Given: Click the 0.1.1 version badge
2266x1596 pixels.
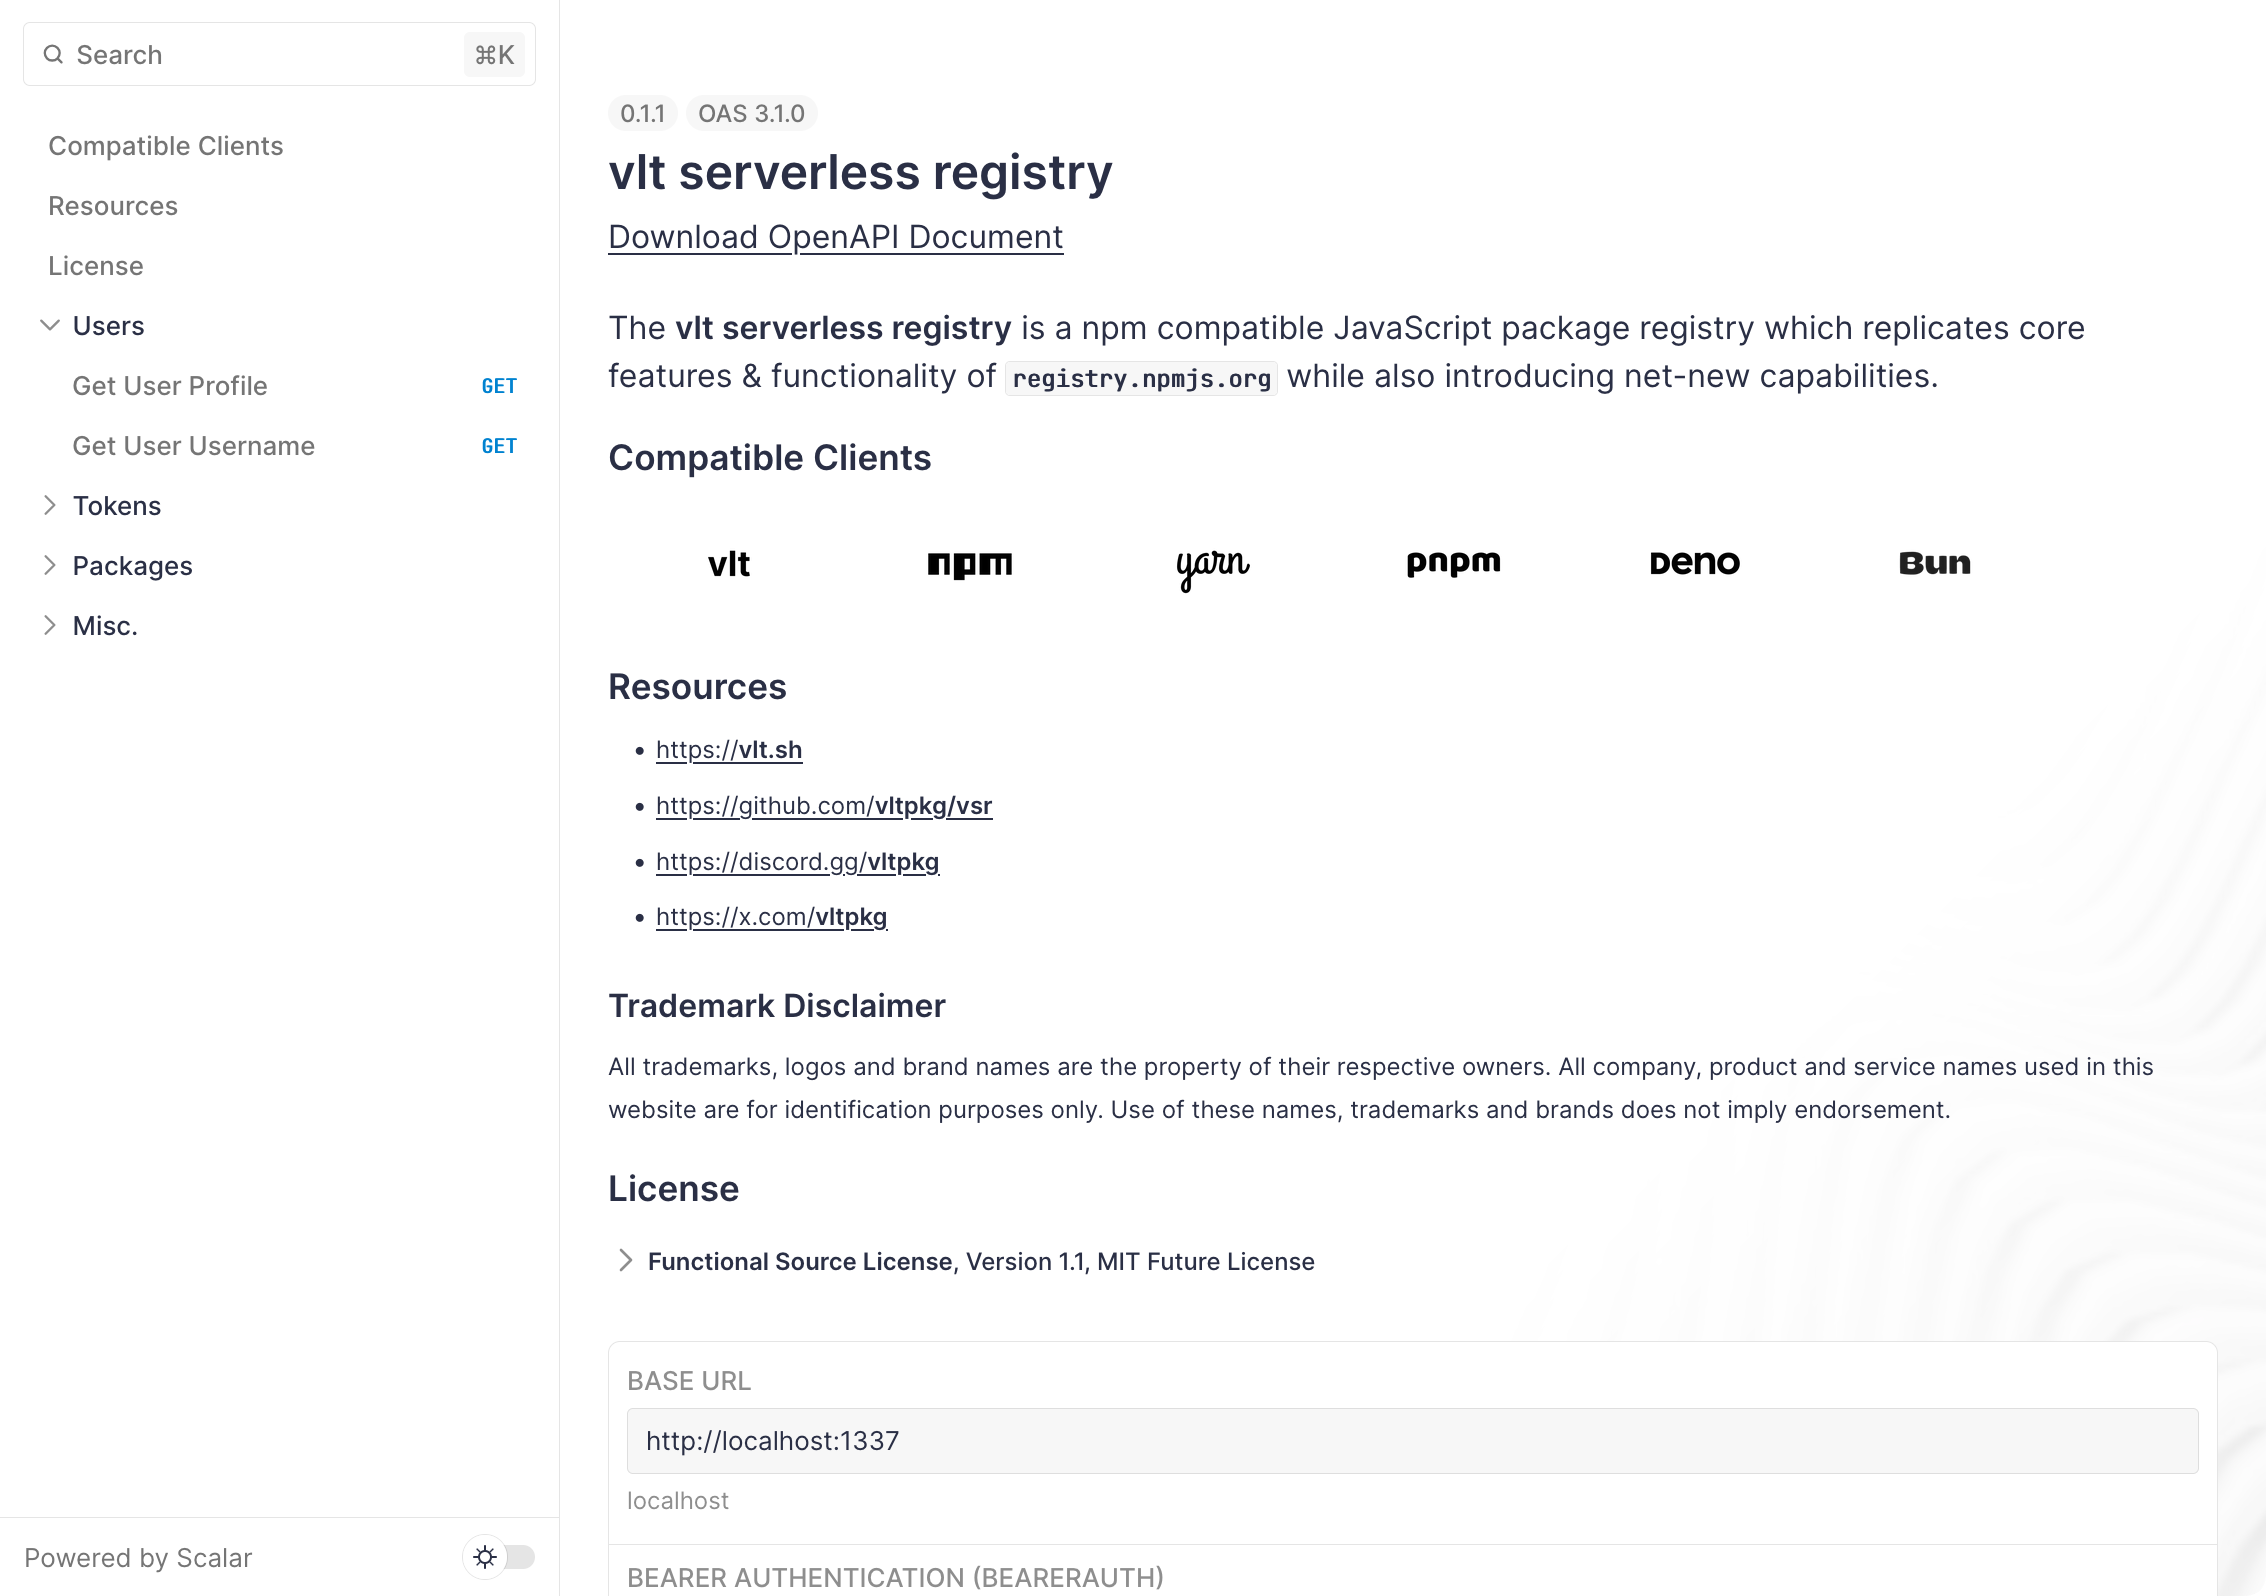Looking at the screenshot, I should [642, 113].
